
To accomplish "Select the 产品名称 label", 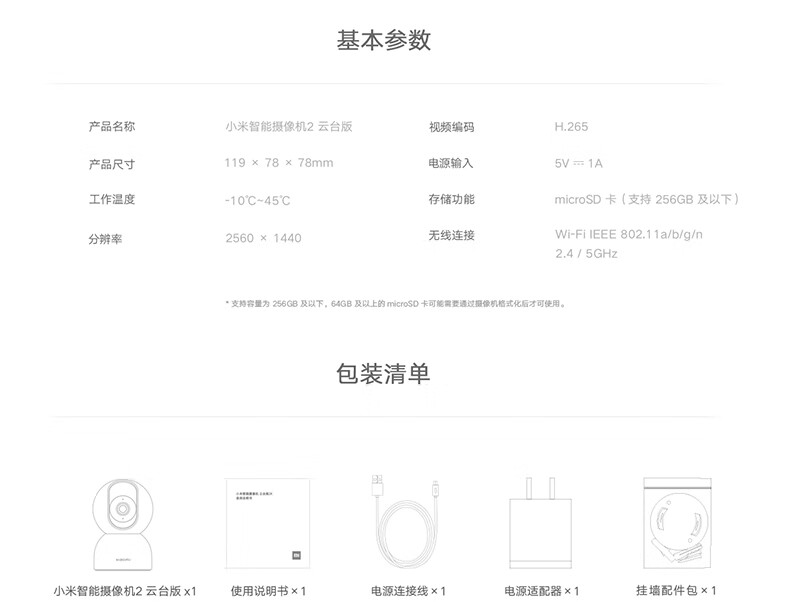I will coord(112,127).
